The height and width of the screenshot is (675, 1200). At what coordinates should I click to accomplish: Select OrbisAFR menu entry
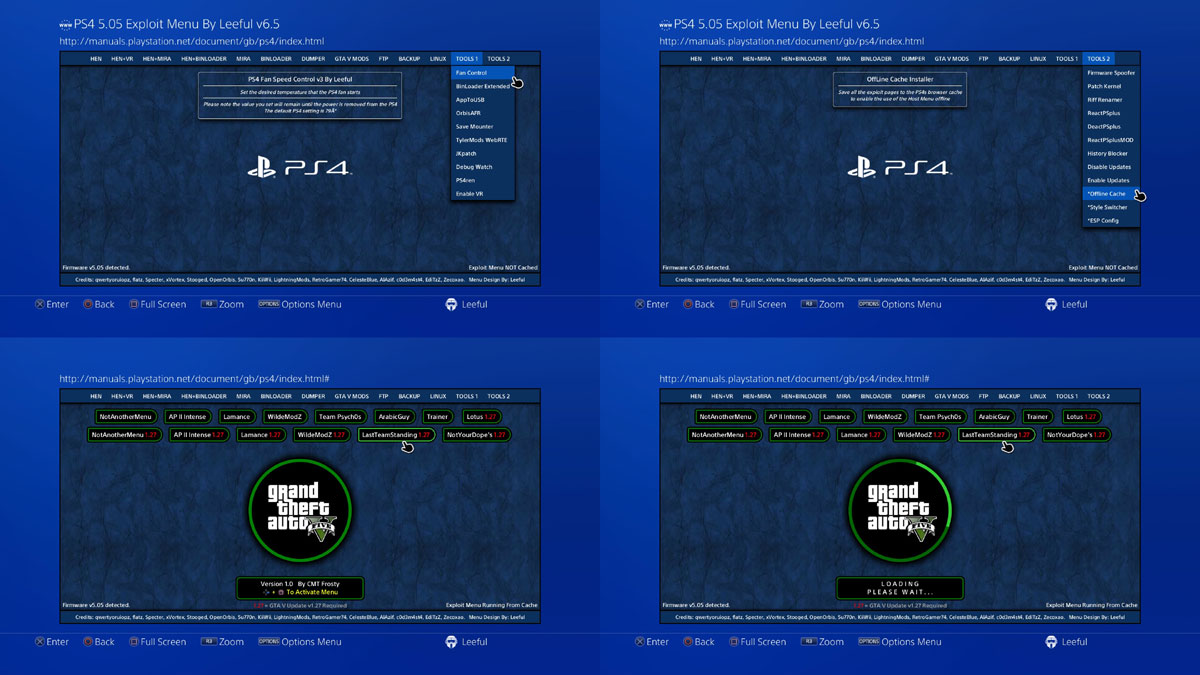click(x=482, y=113)
